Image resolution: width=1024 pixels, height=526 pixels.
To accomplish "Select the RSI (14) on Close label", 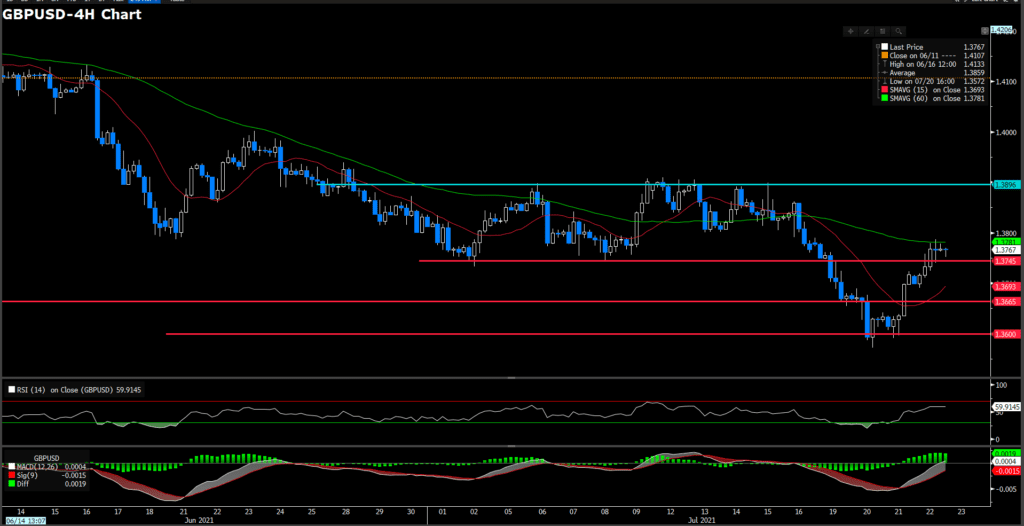I will coord(67,389).
